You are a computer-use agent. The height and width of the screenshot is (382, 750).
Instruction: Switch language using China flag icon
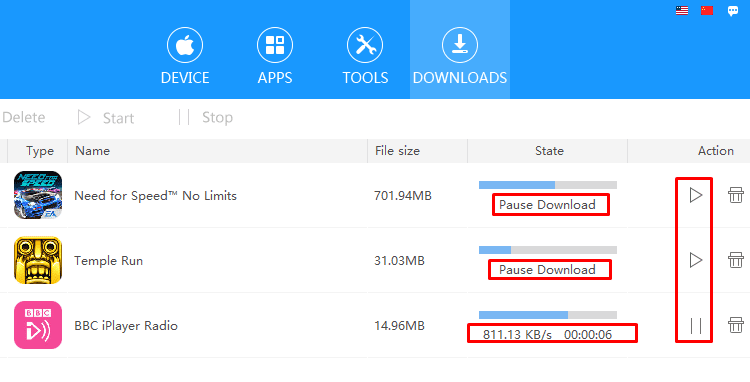tap(707, 11)
